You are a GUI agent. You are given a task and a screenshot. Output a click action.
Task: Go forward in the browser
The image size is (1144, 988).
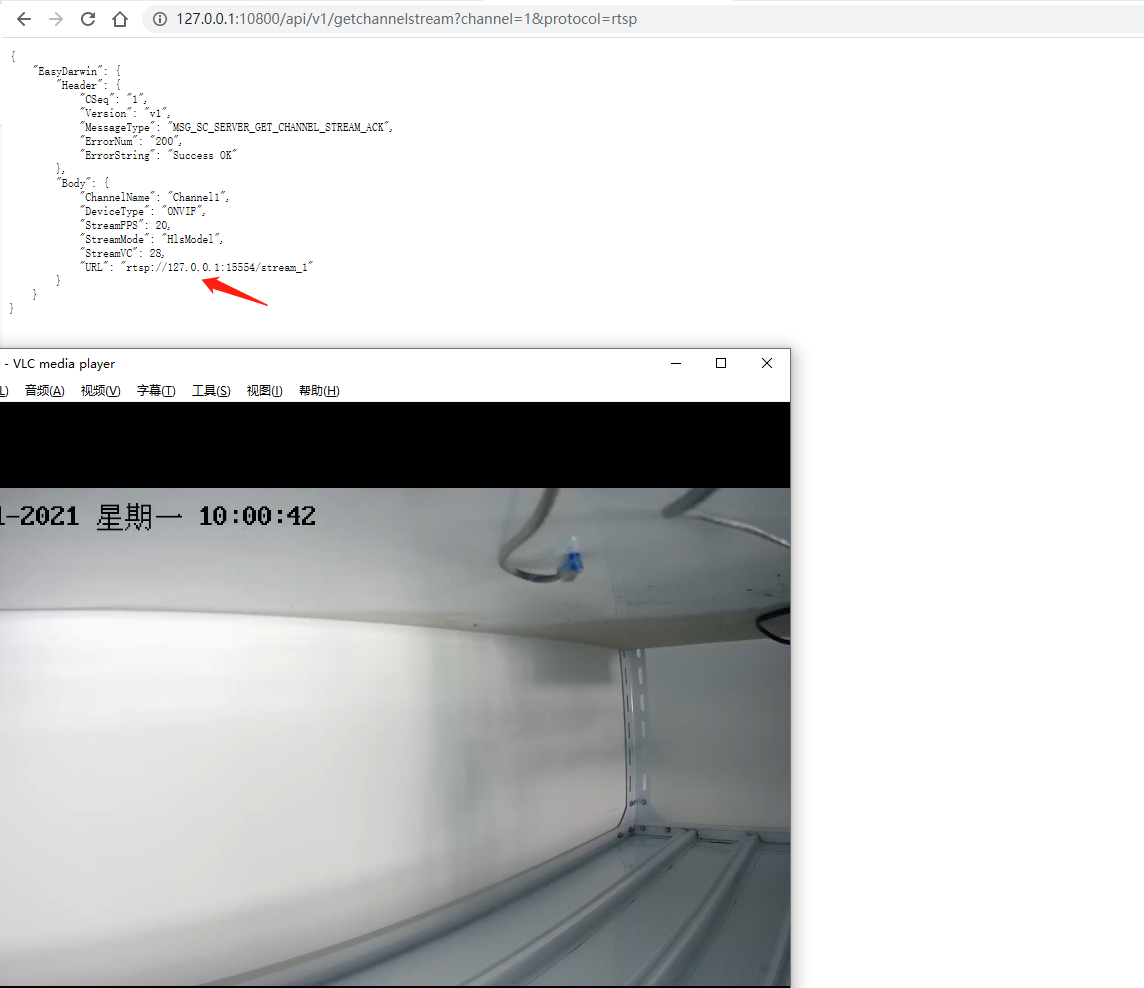click(56, 19)
